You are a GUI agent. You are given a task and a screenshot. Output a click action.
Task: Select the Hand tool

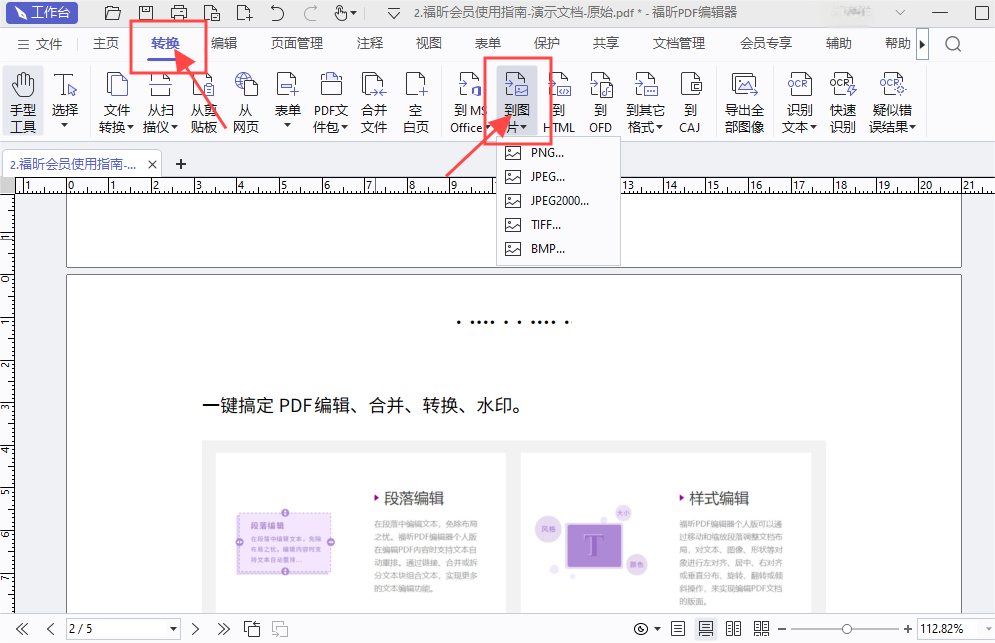[x=22, y=101]
